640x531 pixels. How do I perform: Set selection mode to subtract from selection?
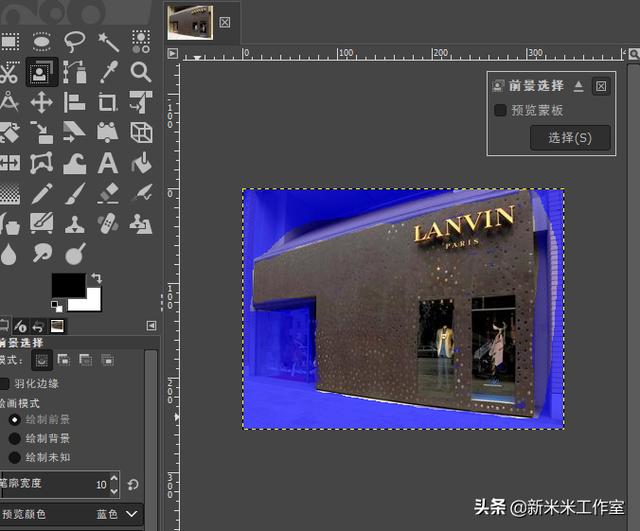[85, 360]
